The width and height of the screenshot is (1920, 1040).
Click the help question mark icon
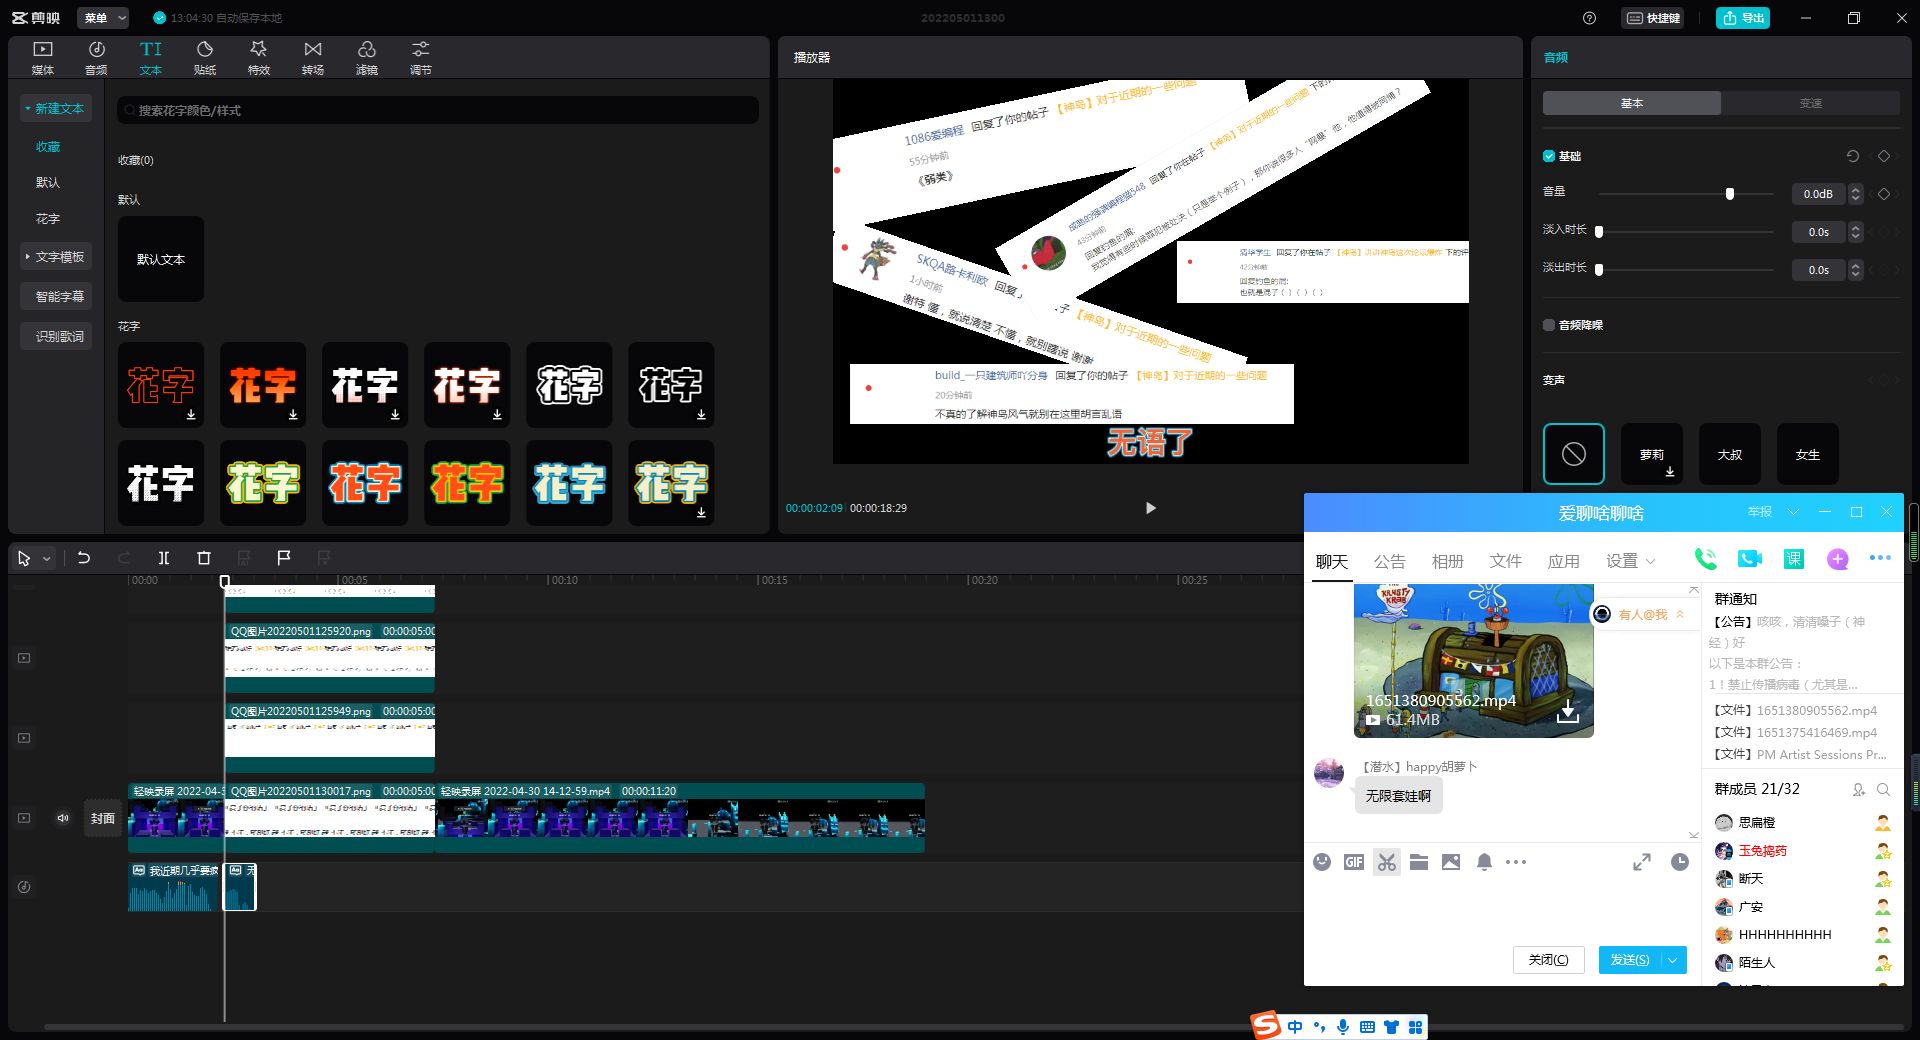point(1590,18)
